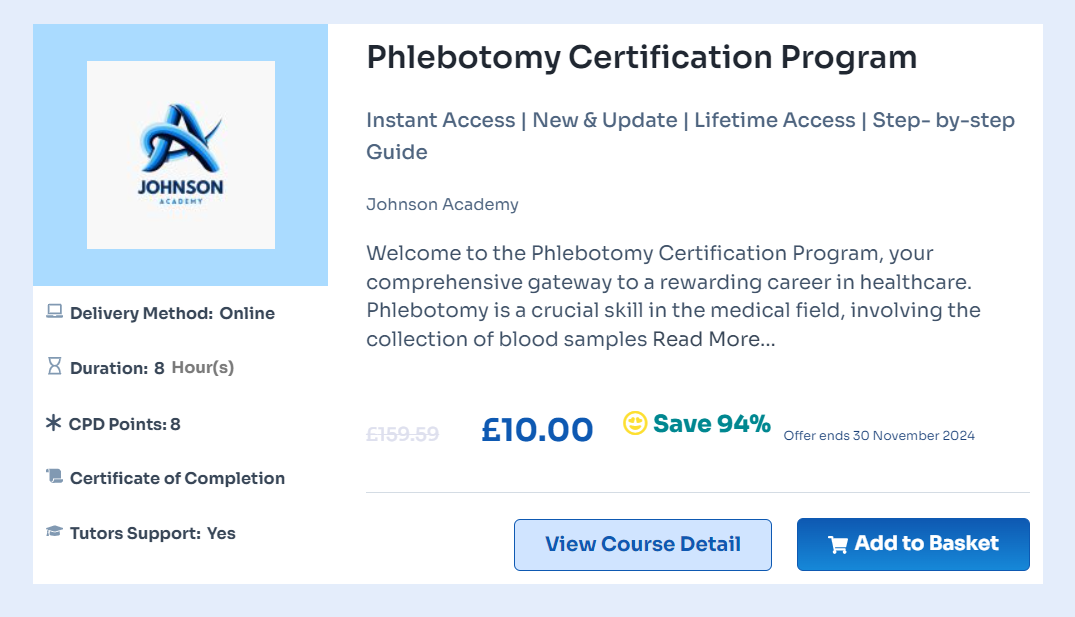Select the Duration hourglass icon
This screenshot has height=617, width=1075.
point(56,367)
